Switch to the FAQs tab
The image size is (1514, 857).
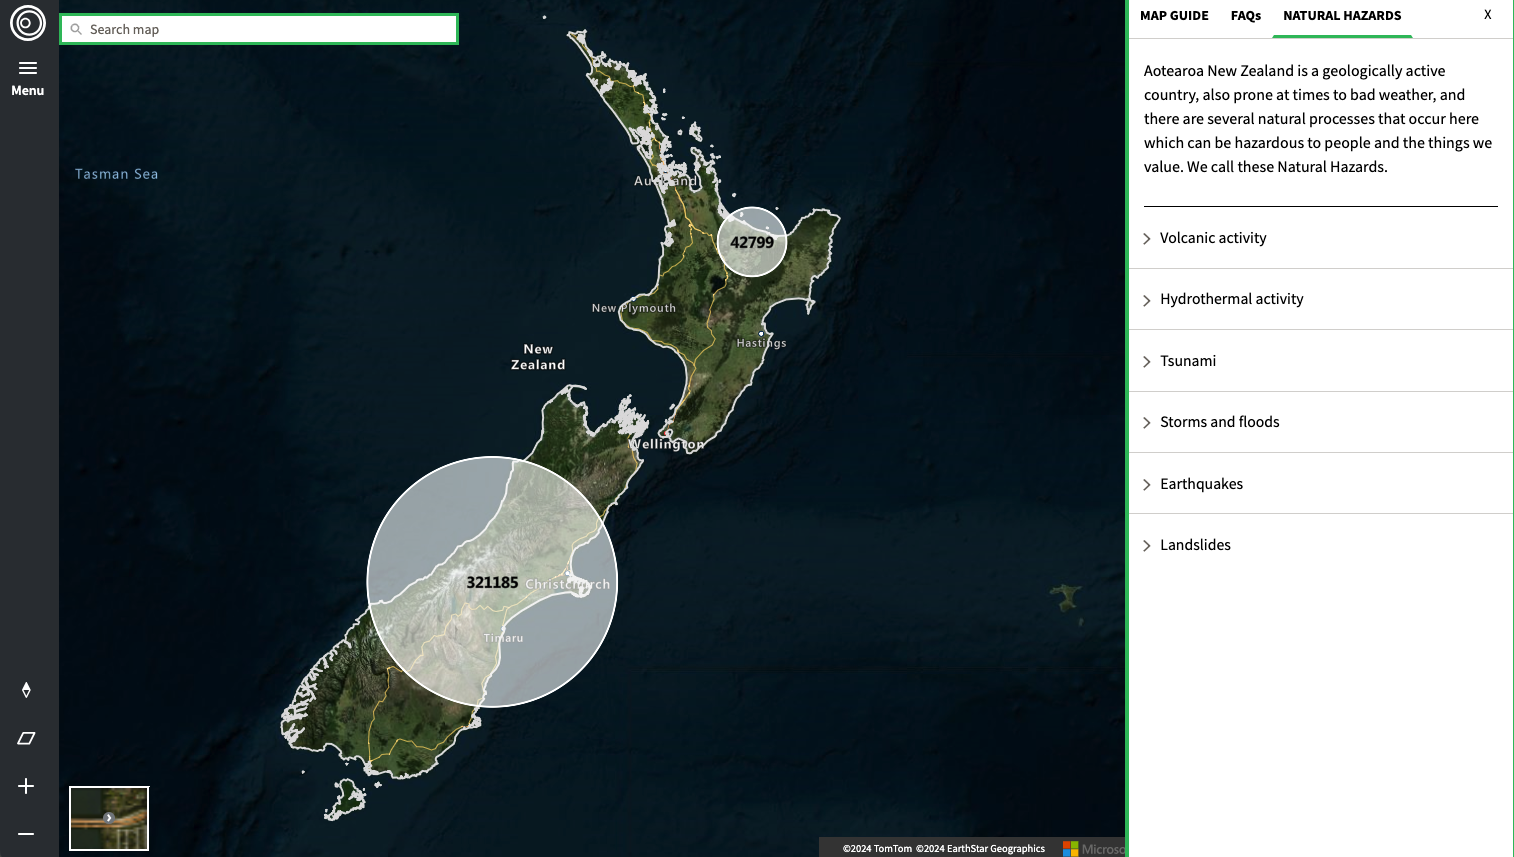click(x=1245, y=16)
